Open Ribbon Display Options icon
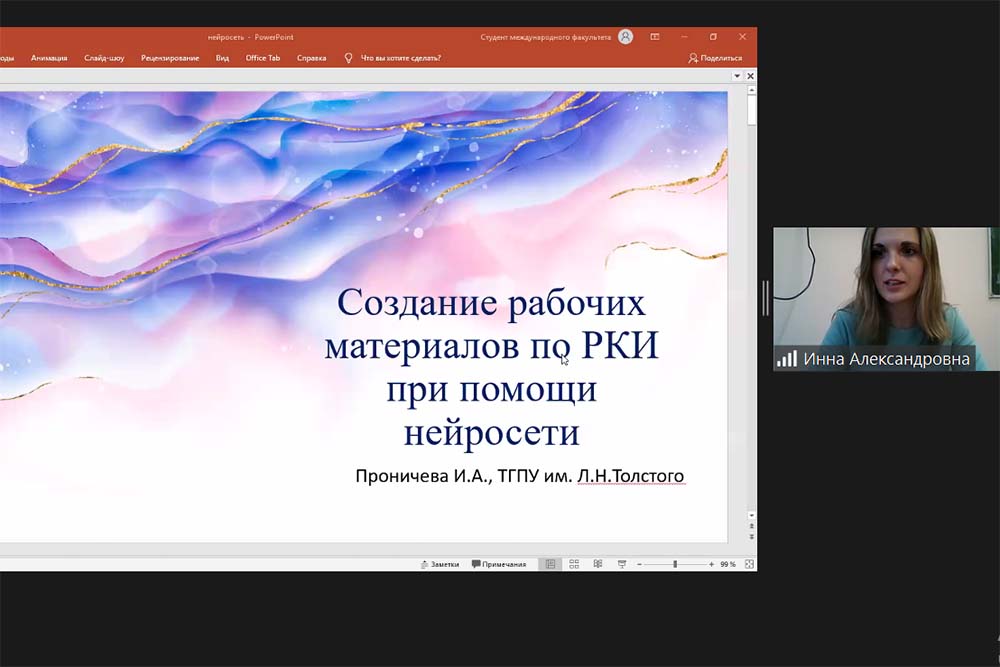Viewport: 1000px width, 667px height. (655, 37)
